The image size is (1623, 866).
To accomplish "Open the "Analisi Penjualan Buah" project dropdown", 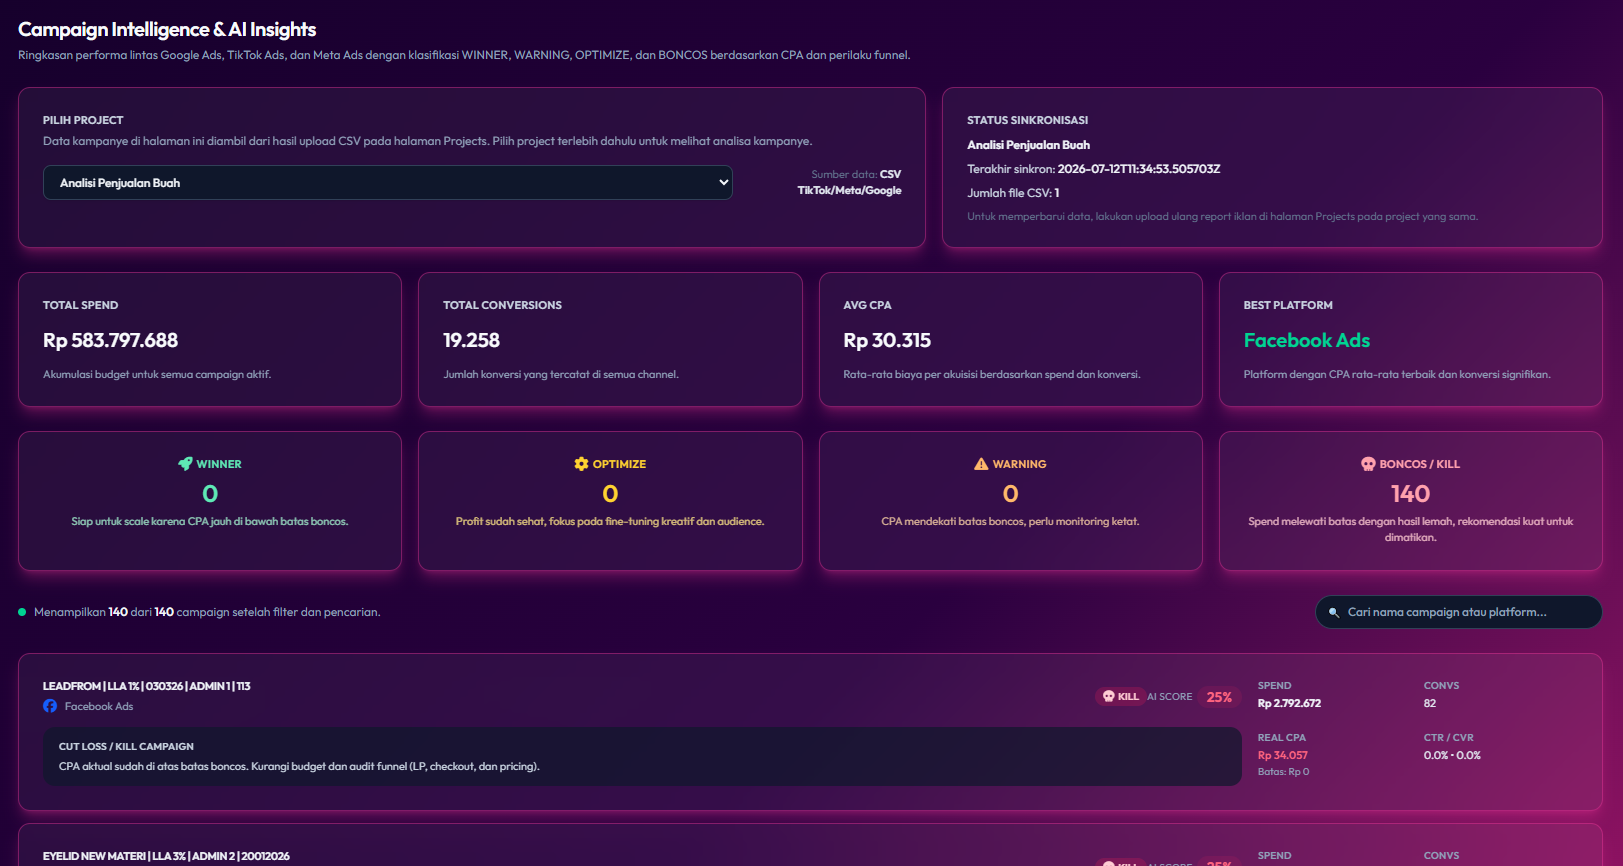I will pyautogui.click(x=387, y=183).
